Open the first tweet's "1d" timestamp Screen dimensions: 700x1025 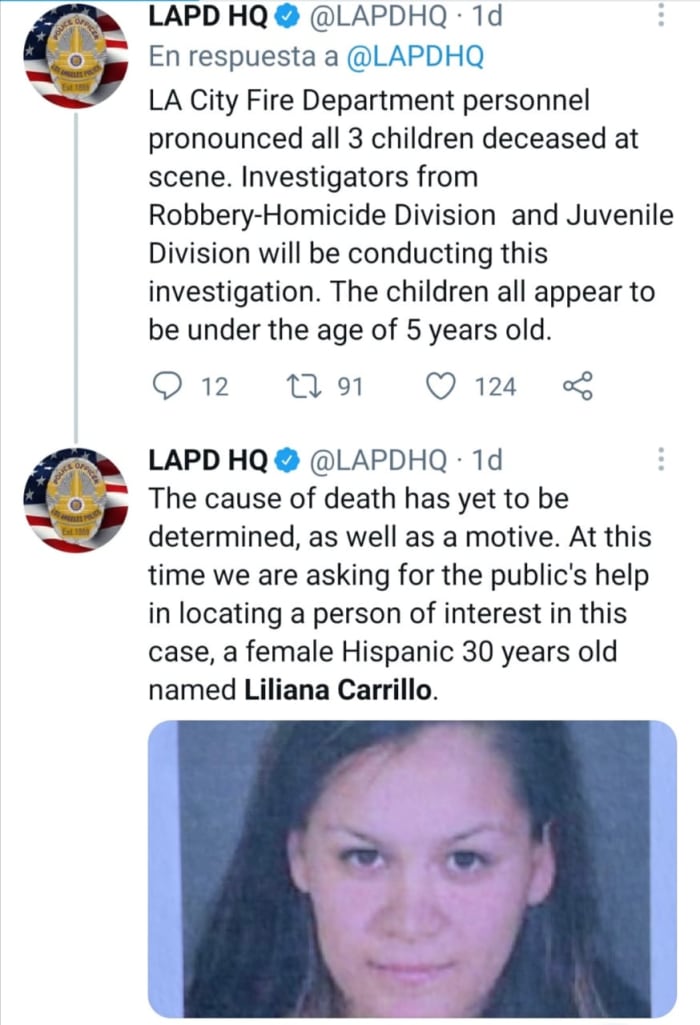pyautogui.click(x=485, y=16)
